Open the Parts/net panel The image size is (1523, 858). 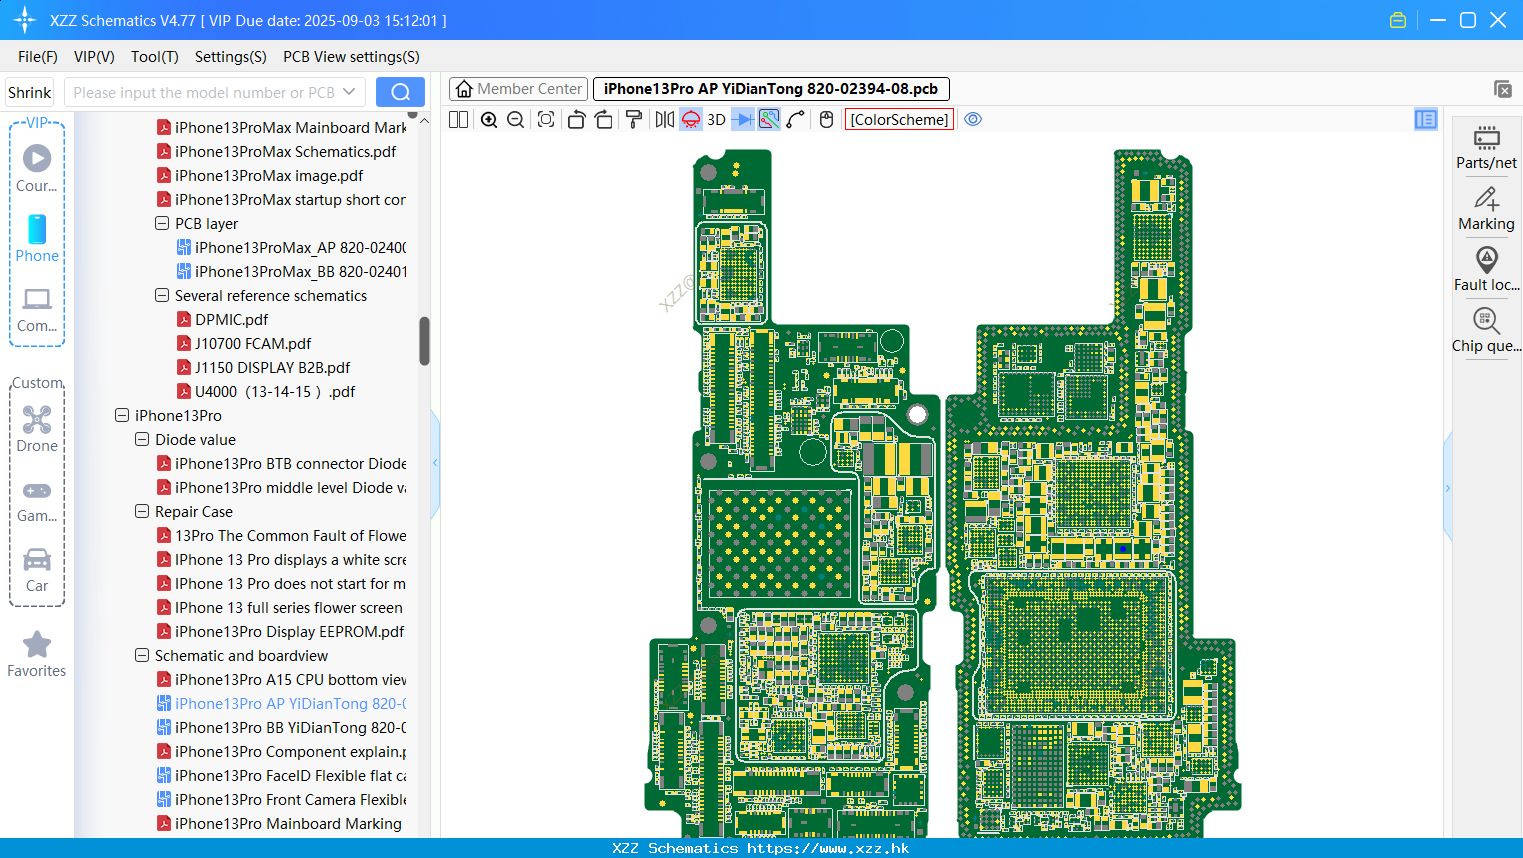(1486, 147)
